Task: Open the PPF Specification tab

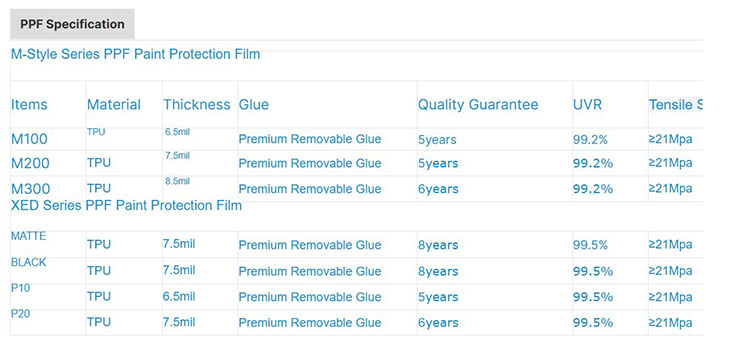Action: click(x=72, y=24)
